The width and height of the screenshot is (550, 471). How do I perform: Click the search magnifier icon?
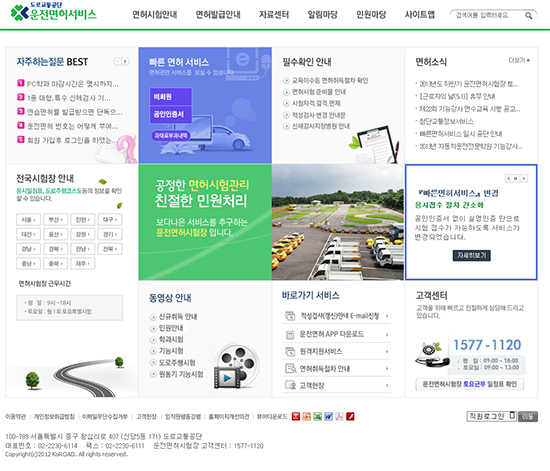(529, 16)
